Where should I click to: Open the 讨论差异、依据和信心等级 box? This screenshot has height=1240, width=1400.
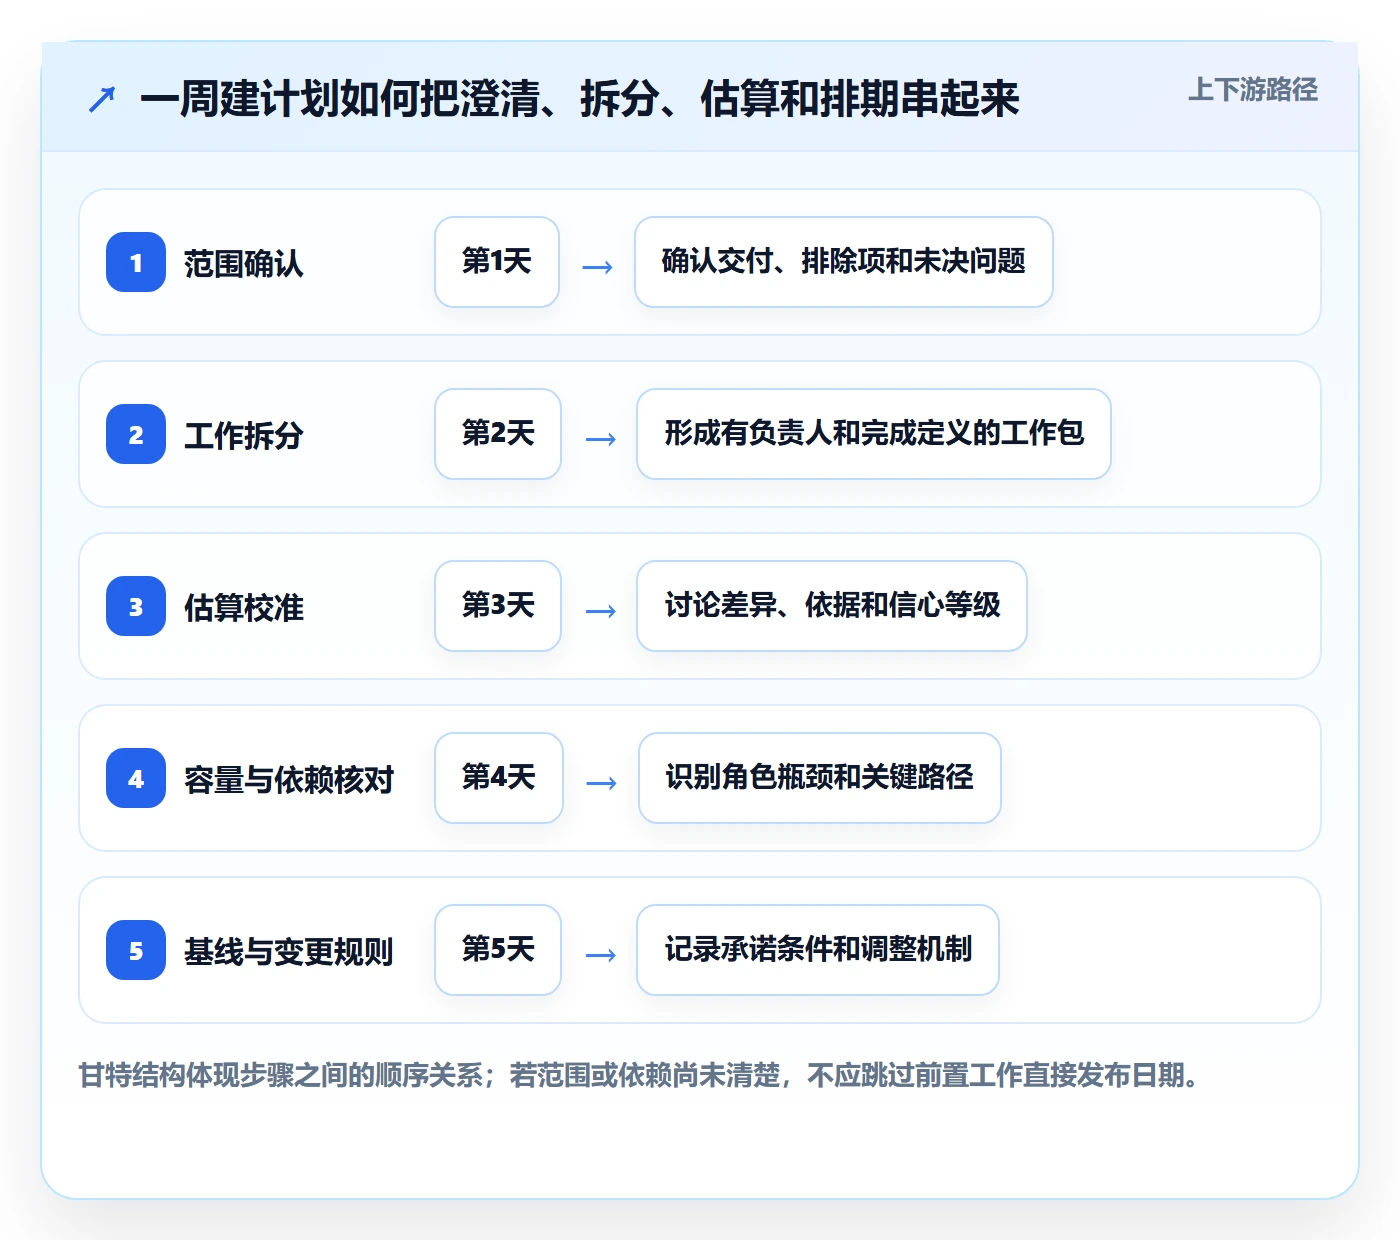[832, 606]
